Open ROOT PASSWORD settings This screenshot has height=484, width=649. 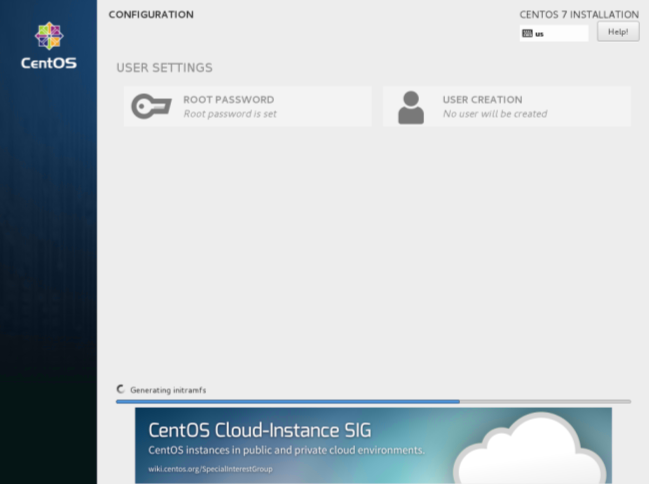(x=248, y=106)
